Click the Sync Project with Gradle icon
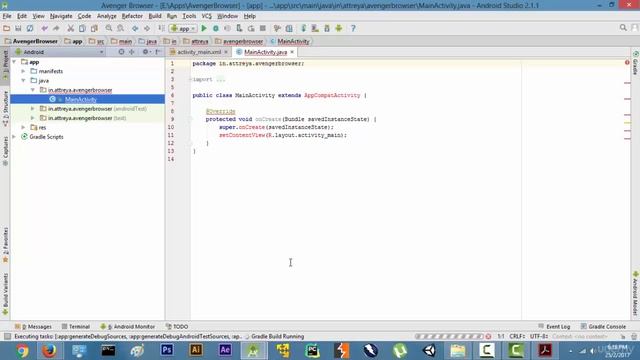This screenshot has height=360, width=640. [304, 28]
